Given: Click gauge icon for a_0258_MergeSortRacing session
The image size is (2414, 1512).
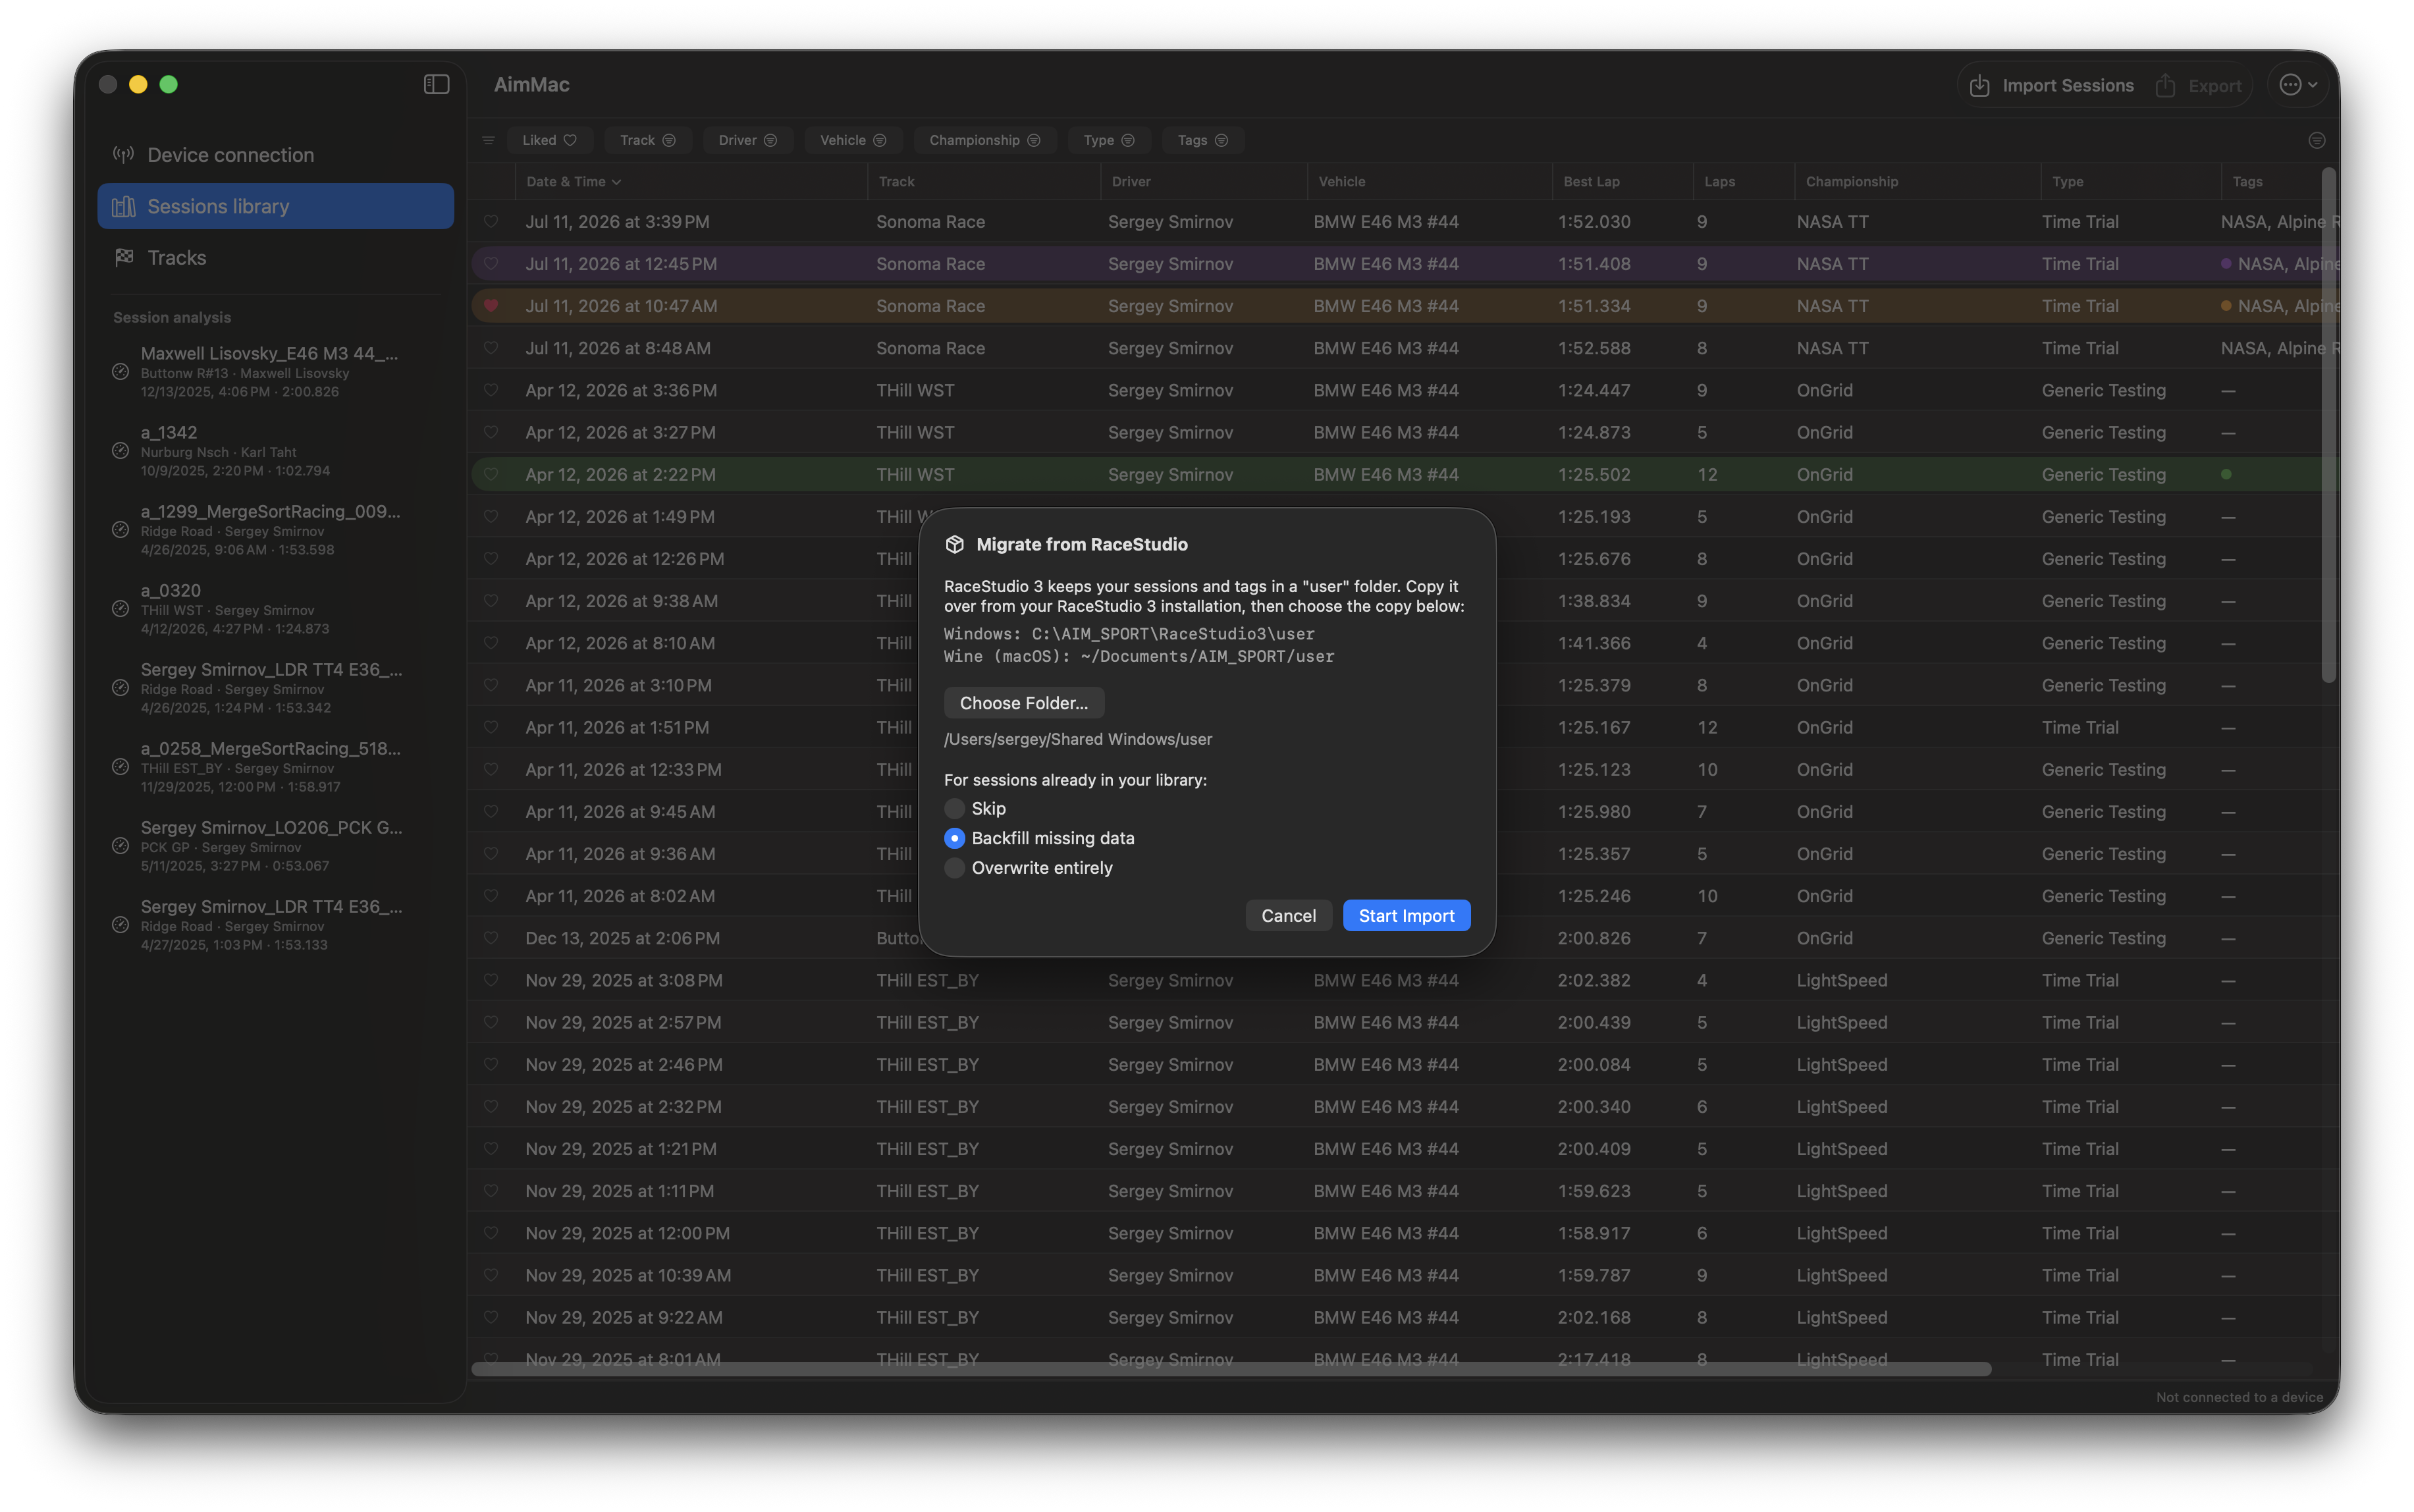Looking at the screenshot, I should coord(120,766).
